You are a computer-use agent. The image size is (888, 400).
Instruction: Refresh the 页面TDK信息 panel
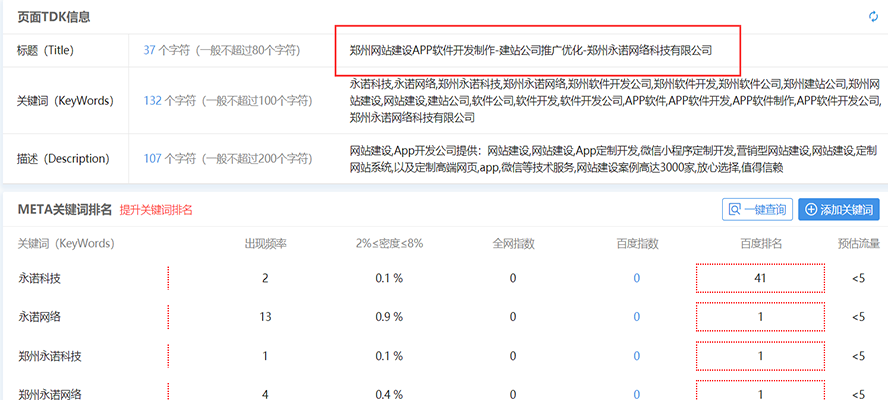873,17
